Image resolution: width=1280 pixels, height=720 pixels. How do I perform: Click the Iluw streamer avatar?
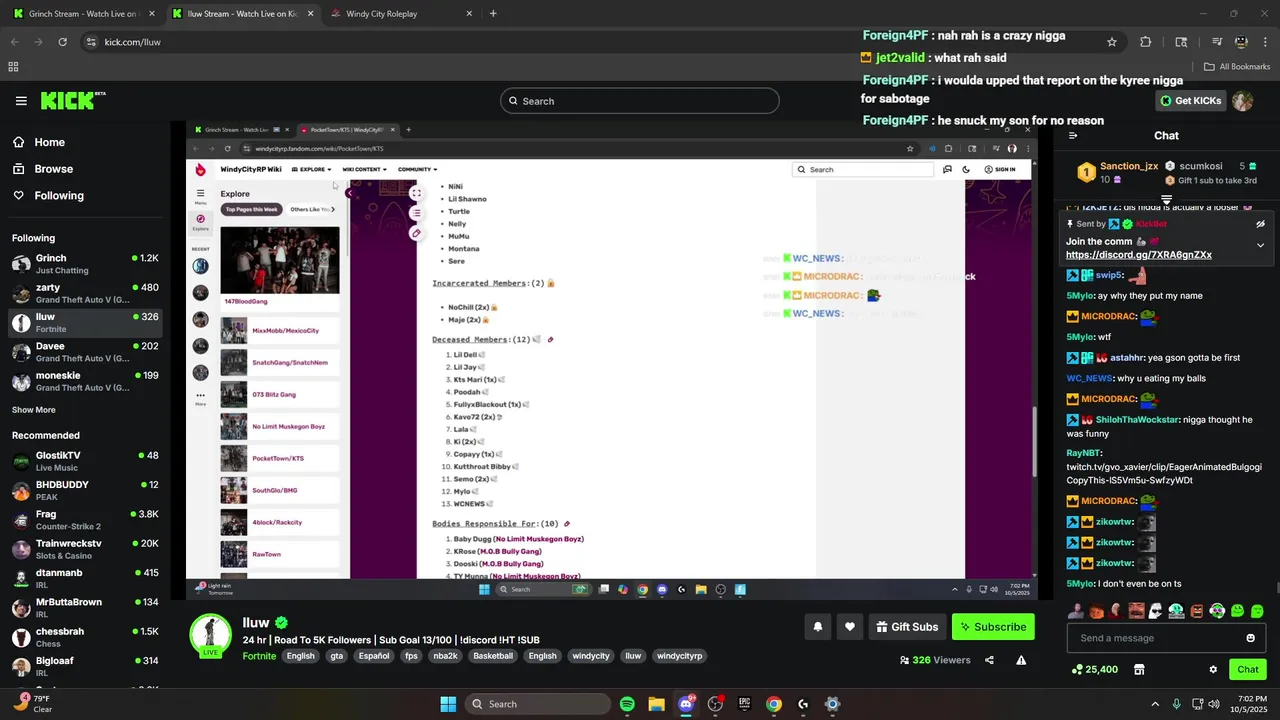click(211, 636)
